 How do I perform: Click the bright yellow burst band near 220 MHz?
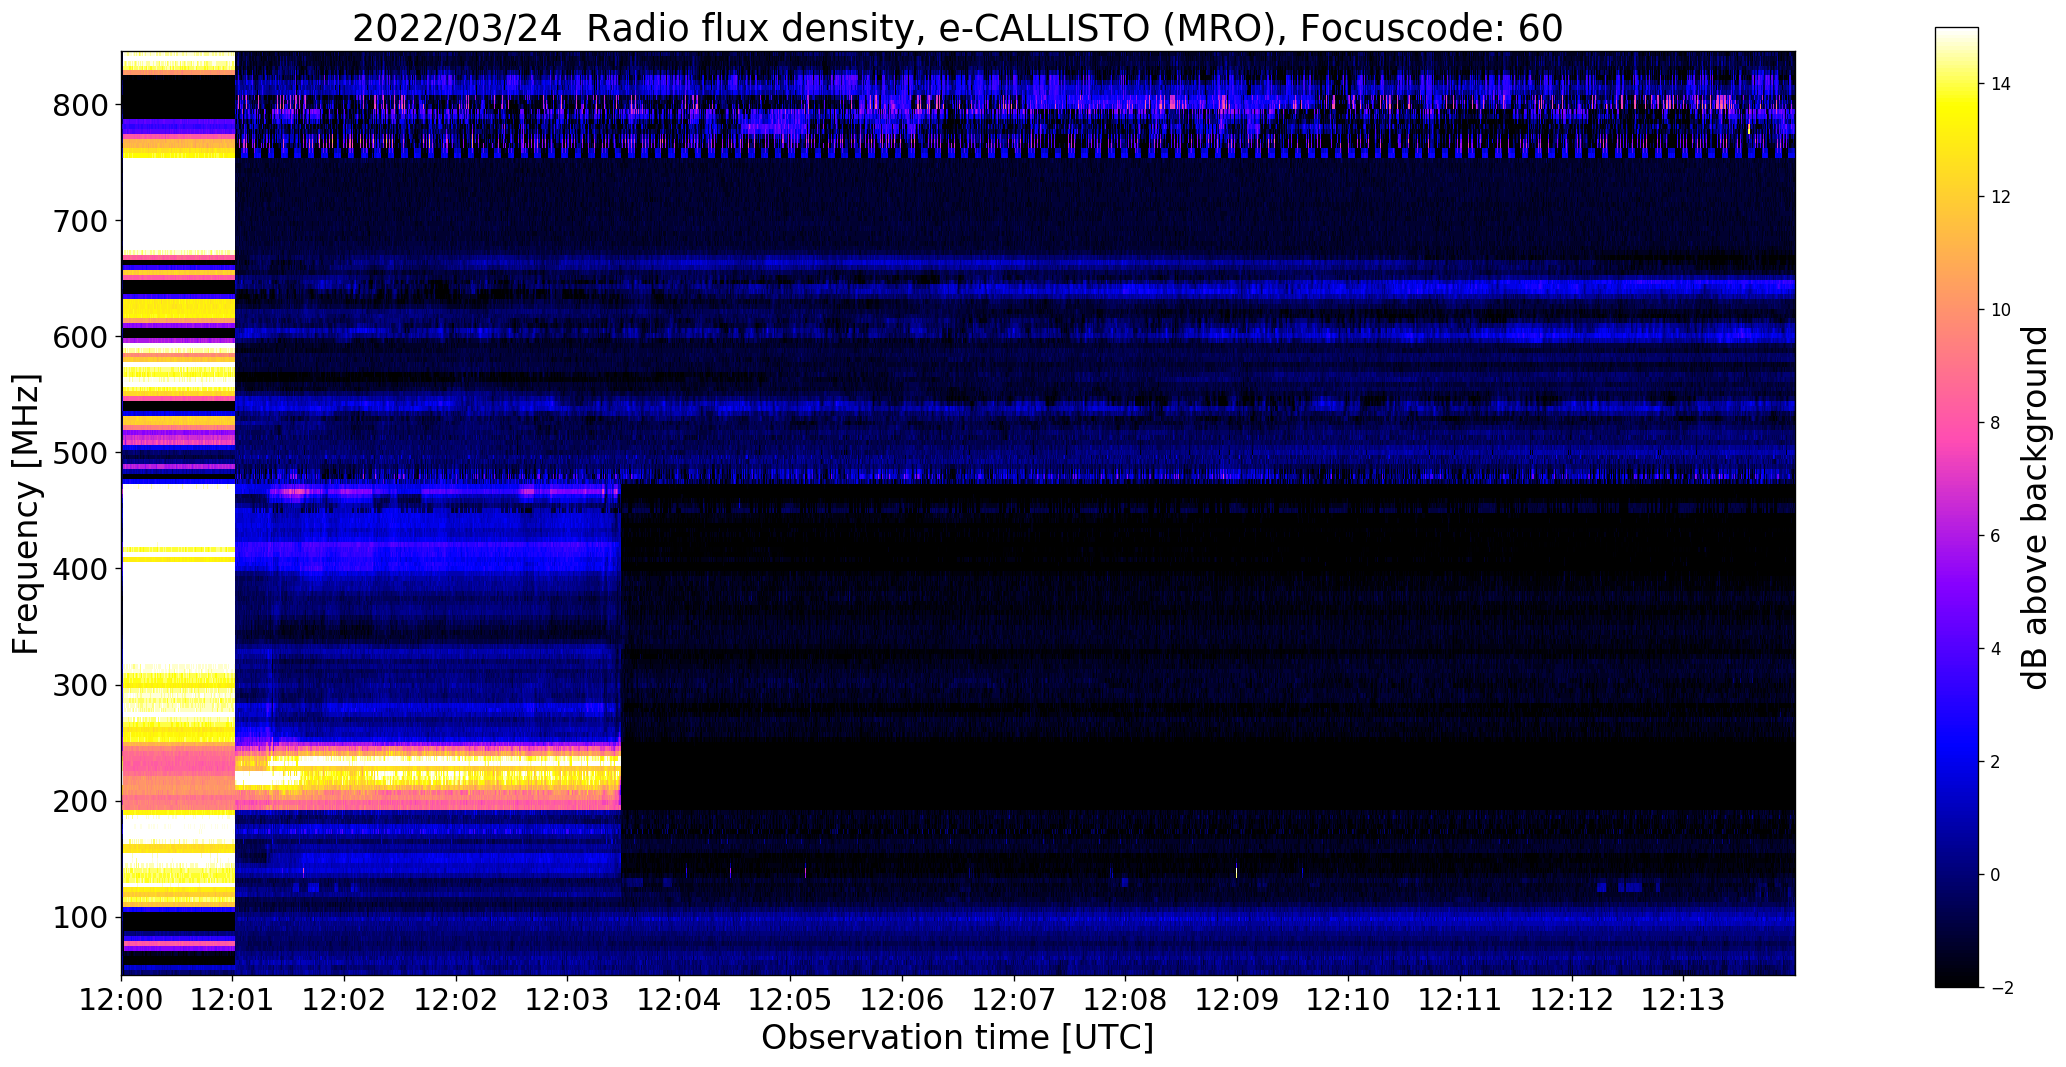click(428, 776)
